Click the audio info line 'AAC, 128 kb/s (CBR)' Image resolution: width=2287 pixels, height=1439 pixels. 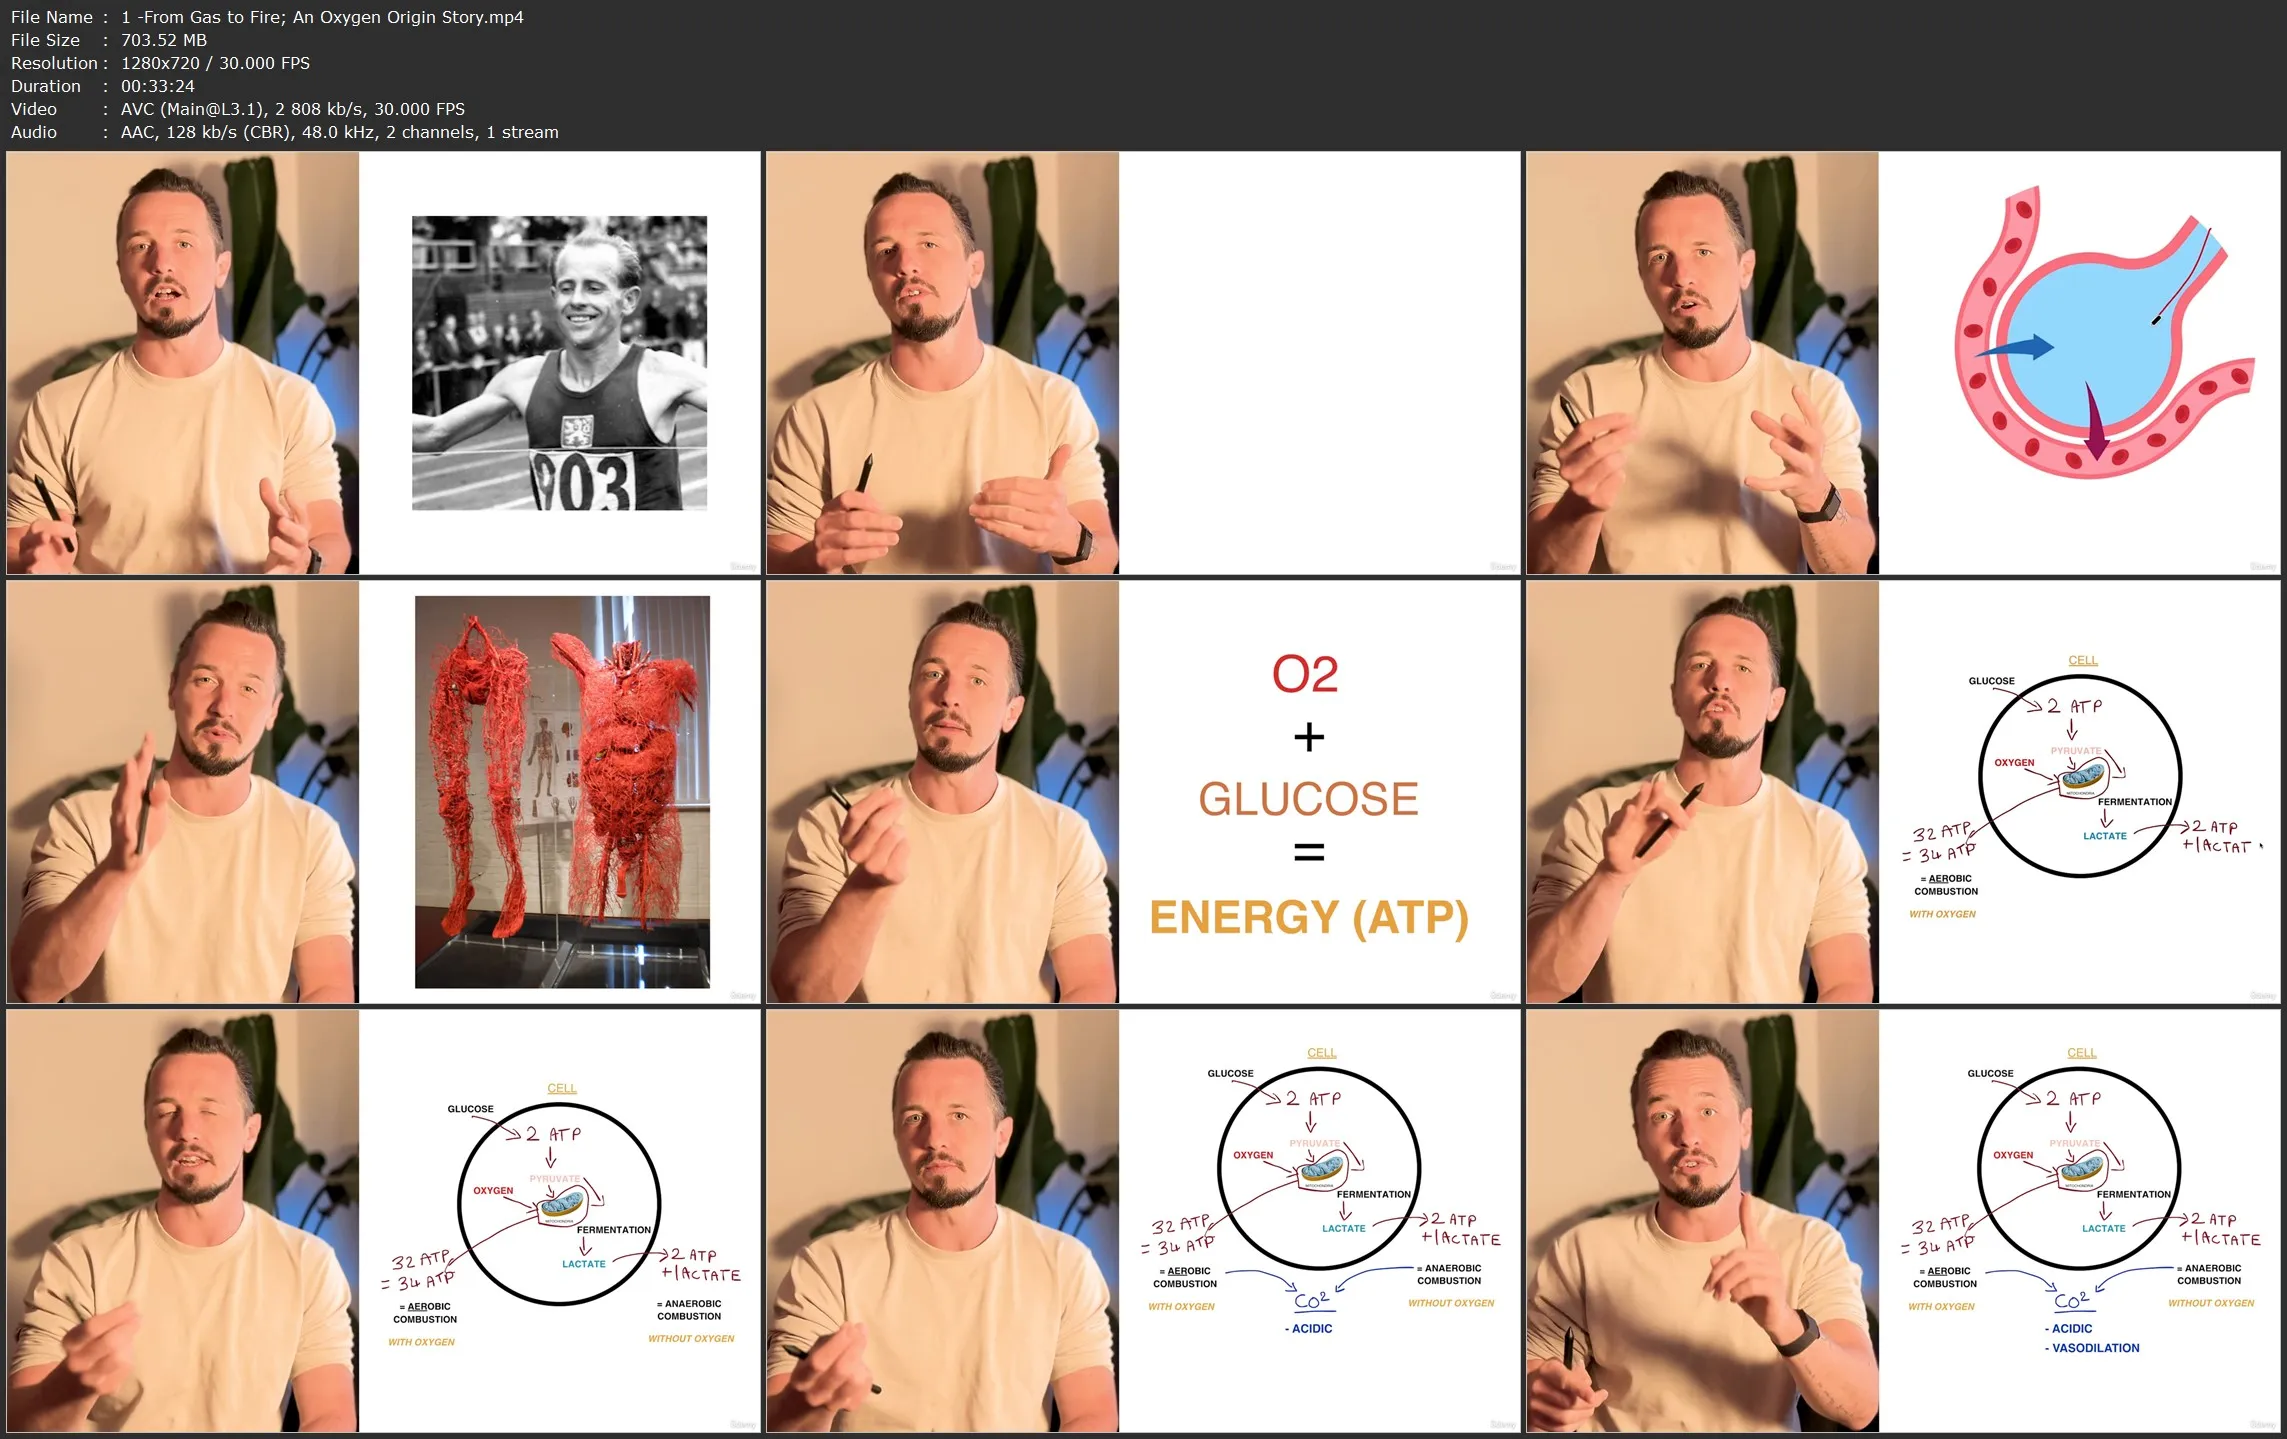coord(207,132)
